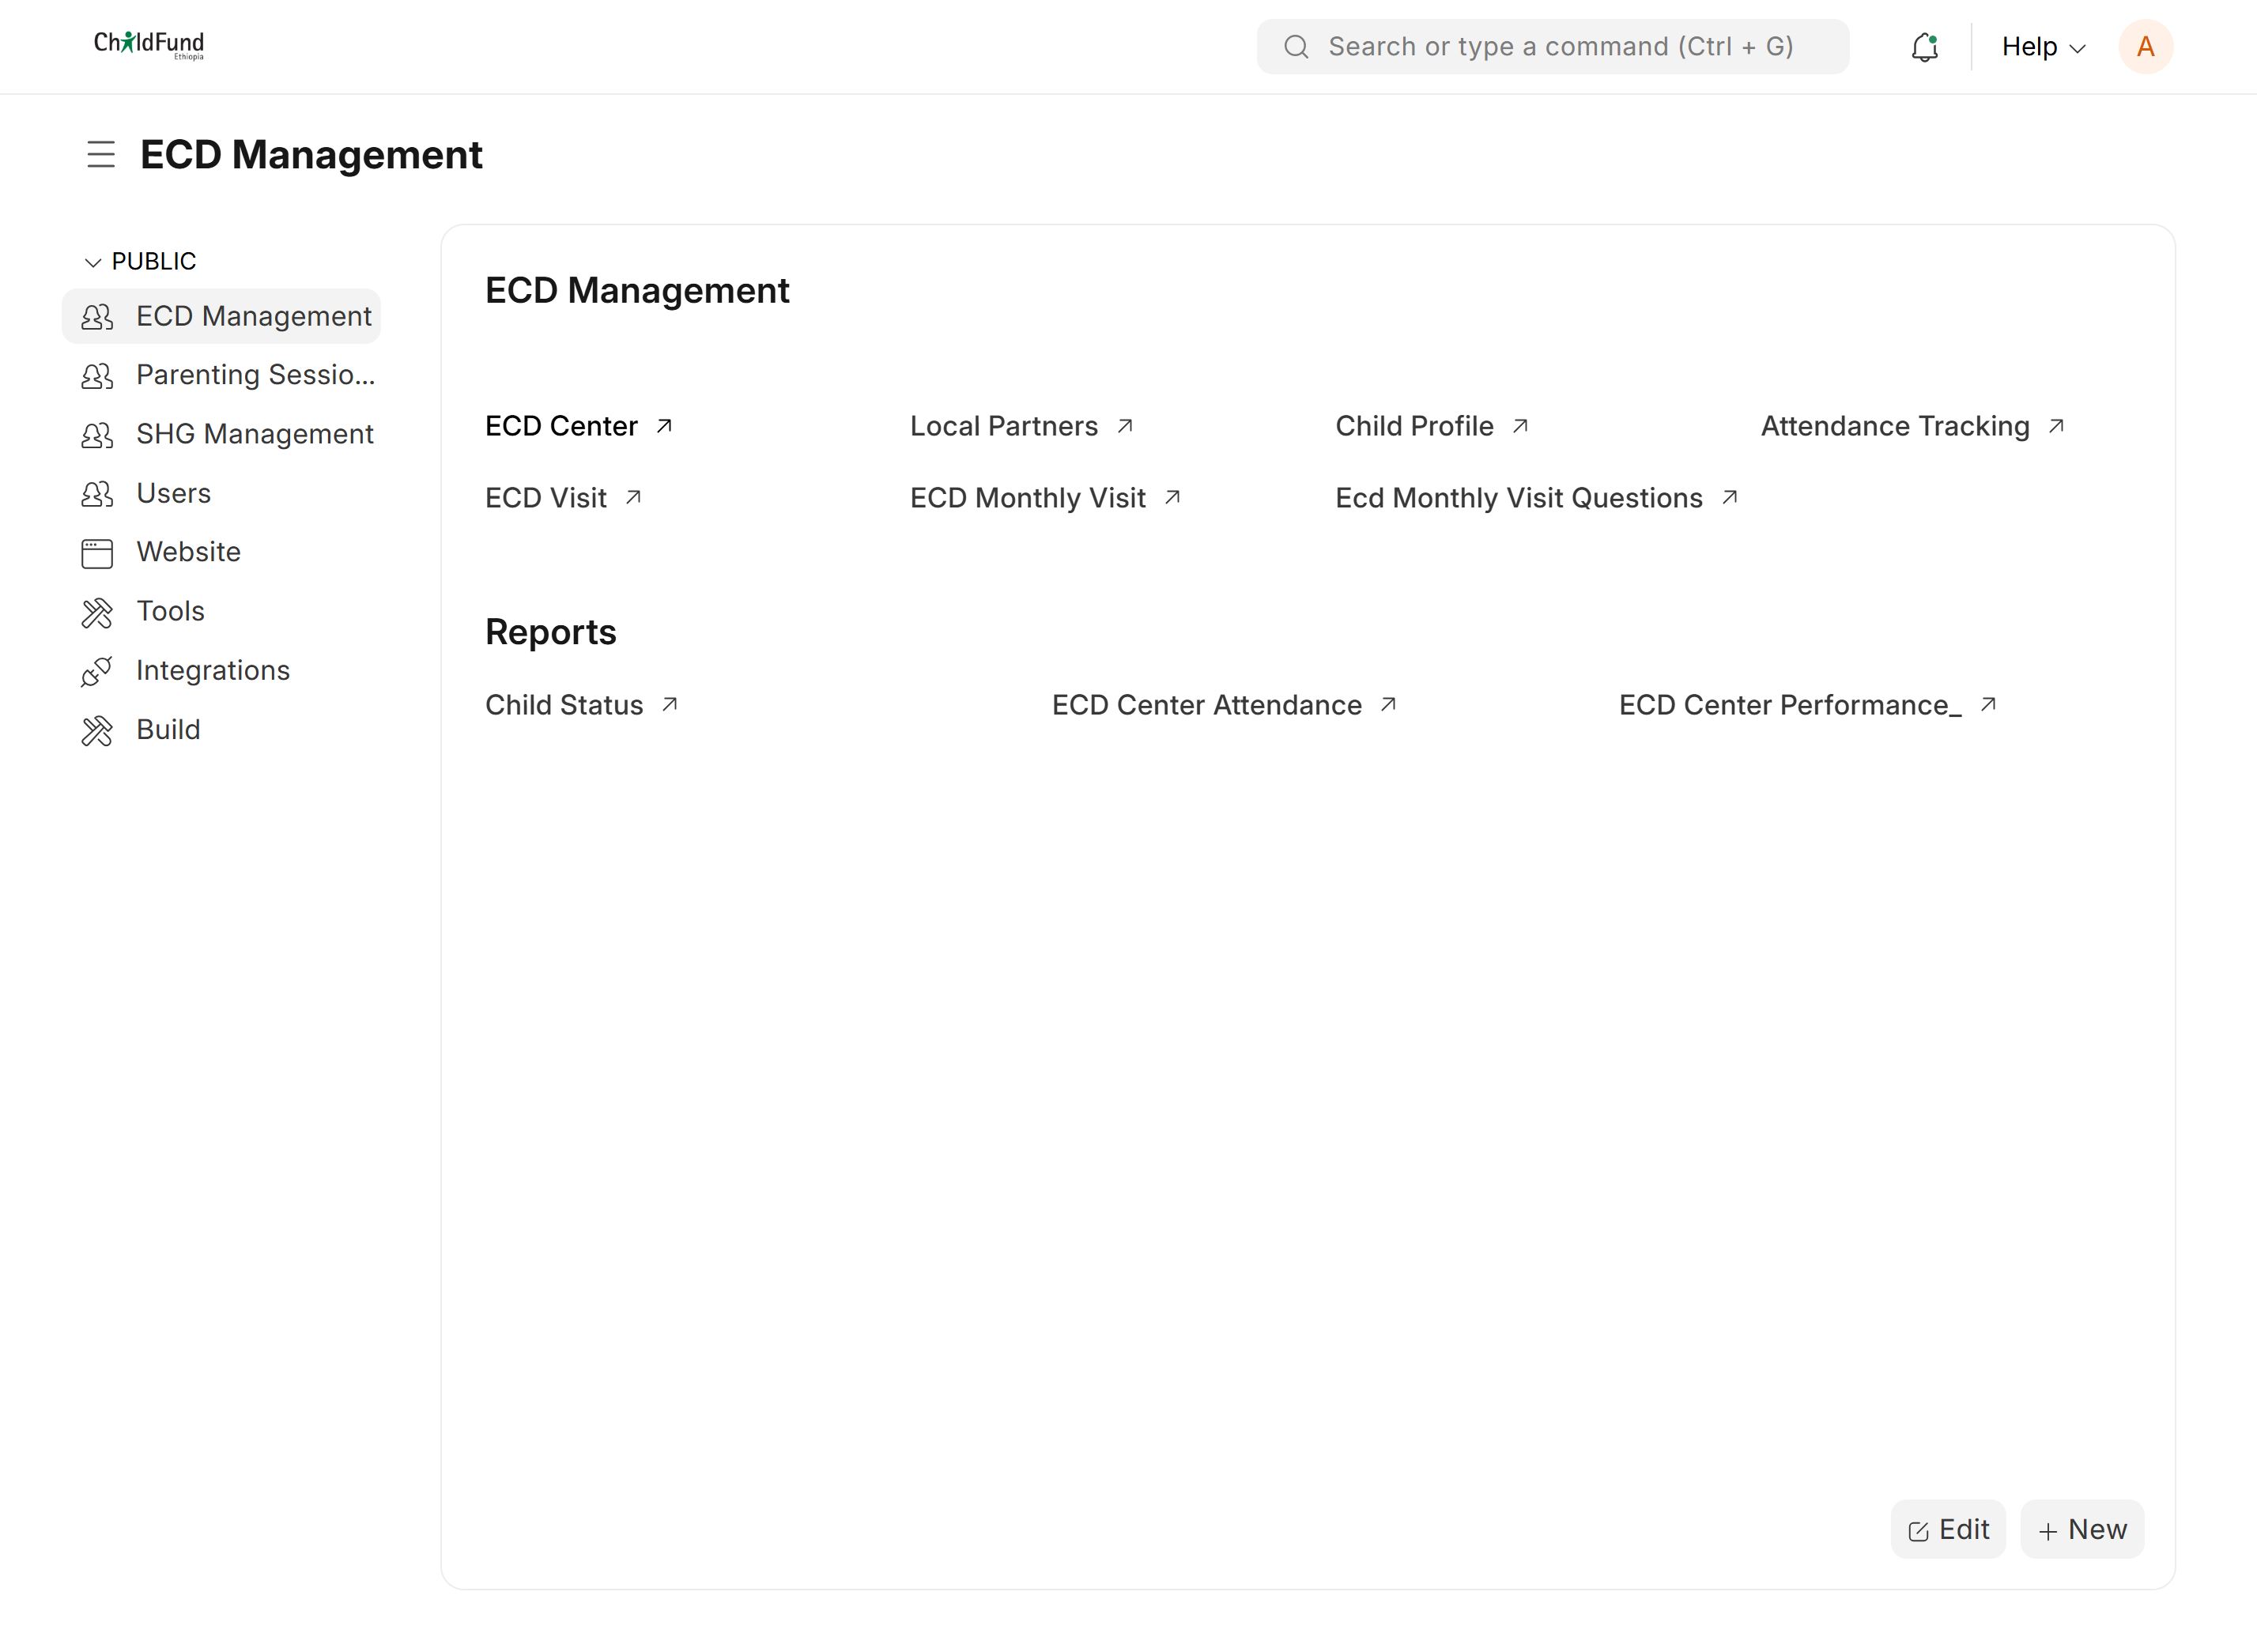Open the notifications bell
The height and width of the screenshot is (1652, 2257).
pyautogui.click(x=1924, y=47)
